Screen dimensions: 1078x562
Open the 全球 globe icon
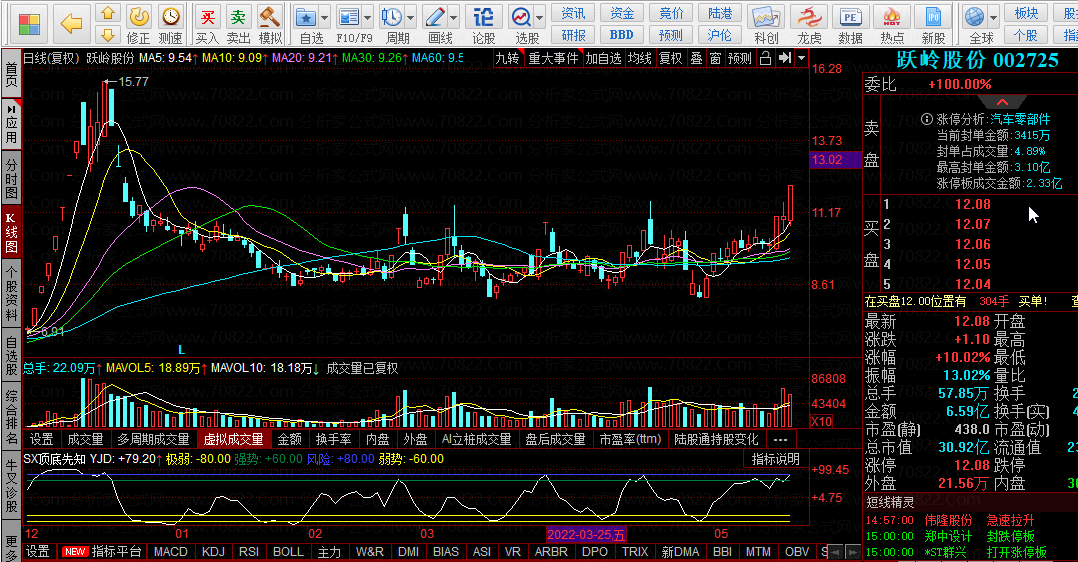point(974,17)
